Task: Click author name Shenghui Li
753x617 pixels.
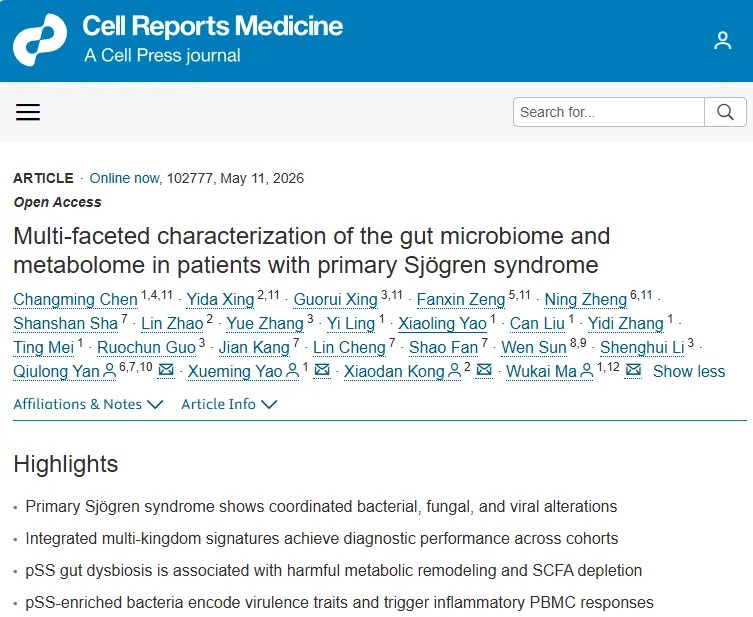Action: (x=642, y=347)
